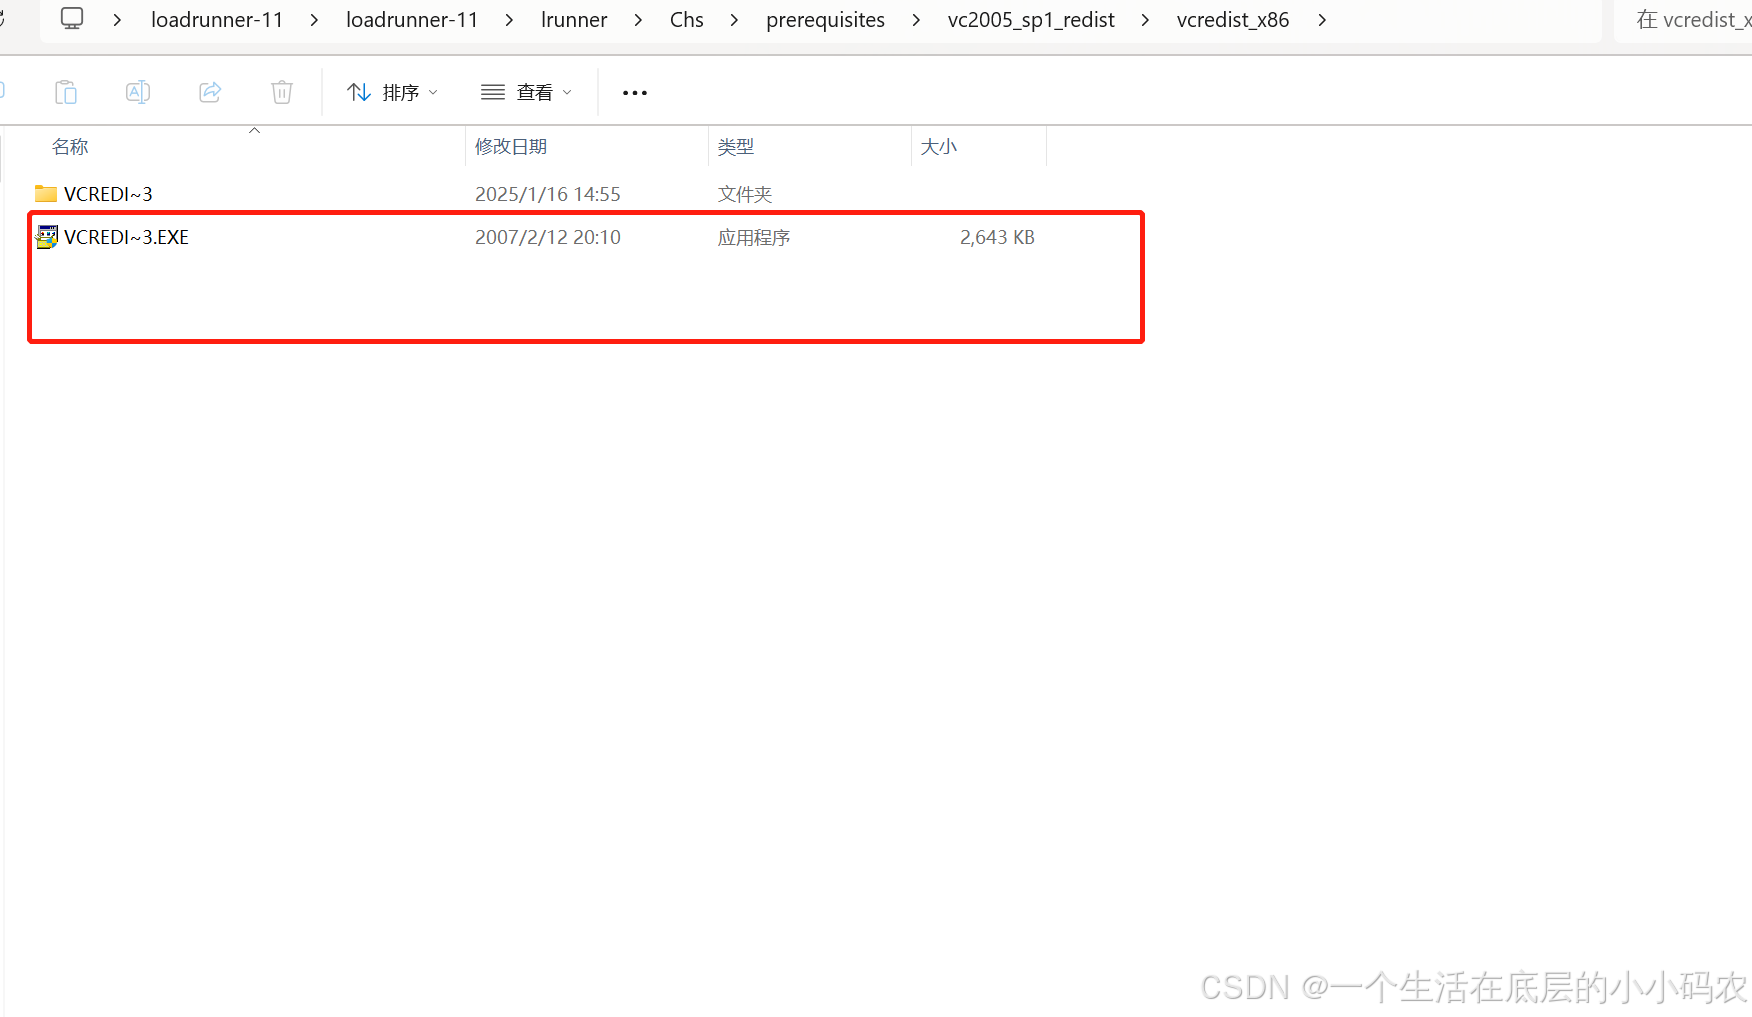This screenshot has height=1017, width=1752.
Task: Click the computer icon in the address bar
Action: tap(71, 18)
